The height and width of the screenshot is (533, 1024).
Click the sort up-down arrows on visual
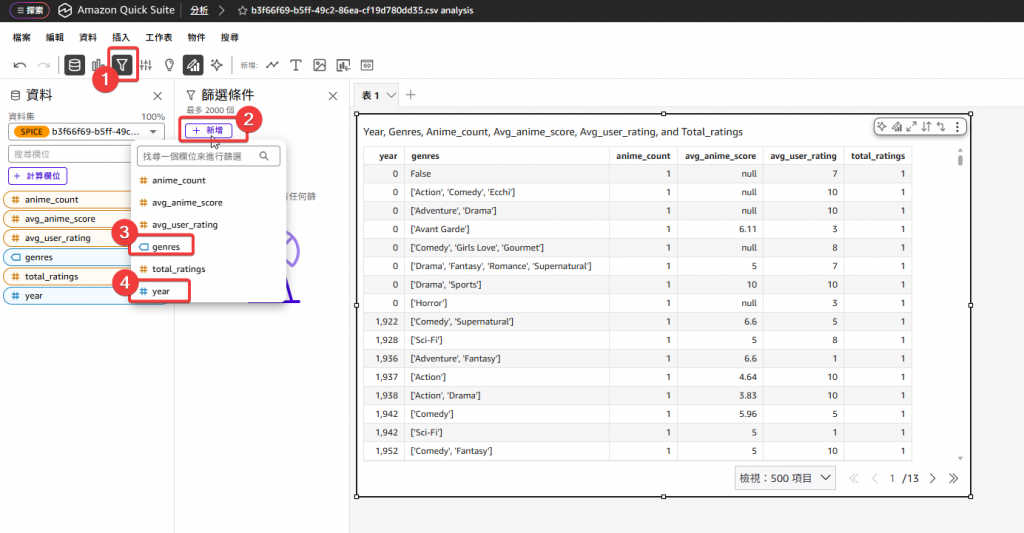point(926,127)
